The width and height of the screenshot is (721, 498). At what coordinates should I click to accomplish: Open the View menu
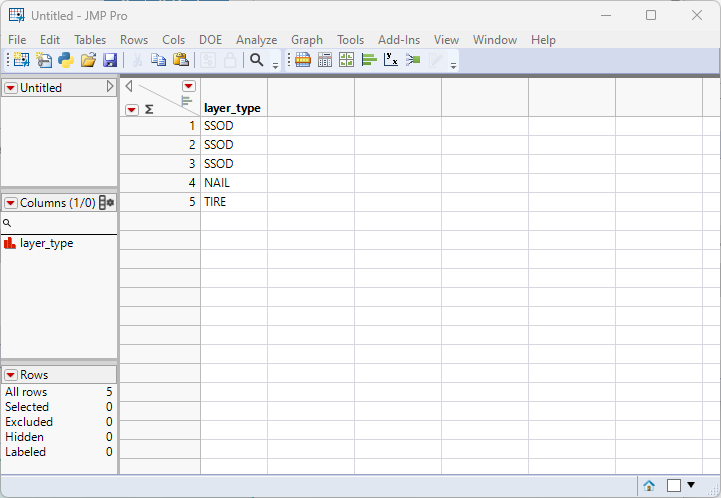tap(446, 40)
